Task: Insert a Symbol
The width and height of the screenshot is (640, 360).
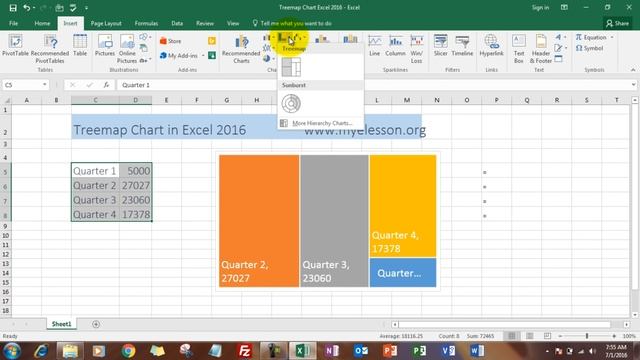Action: (x=589, y=48)
